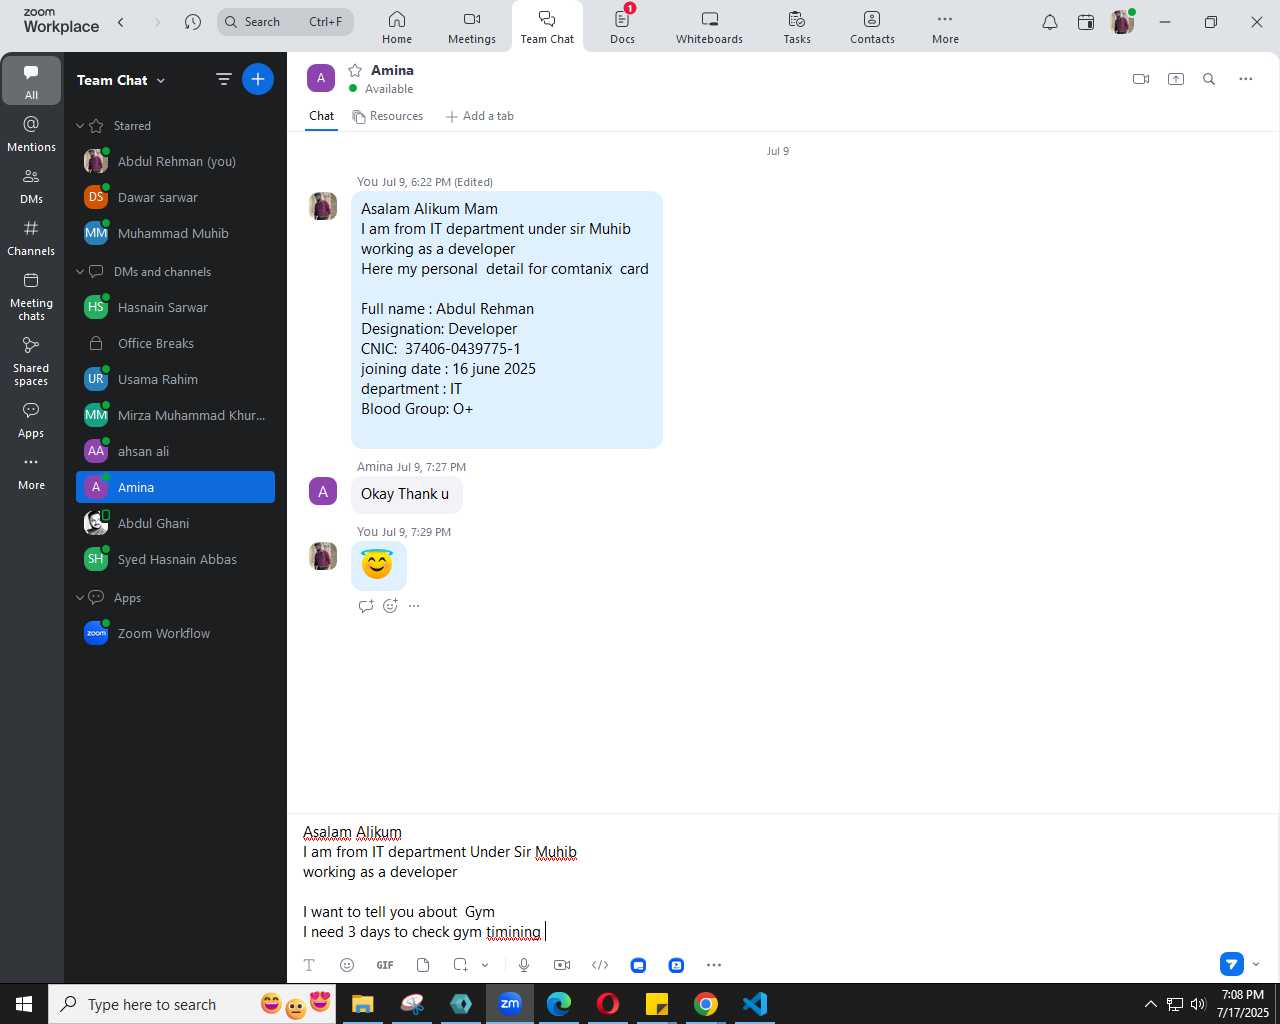The image size is (1280, 1024).
Task: Open chat with Muhammad Muhib
Action: click(x=175, y=233)
